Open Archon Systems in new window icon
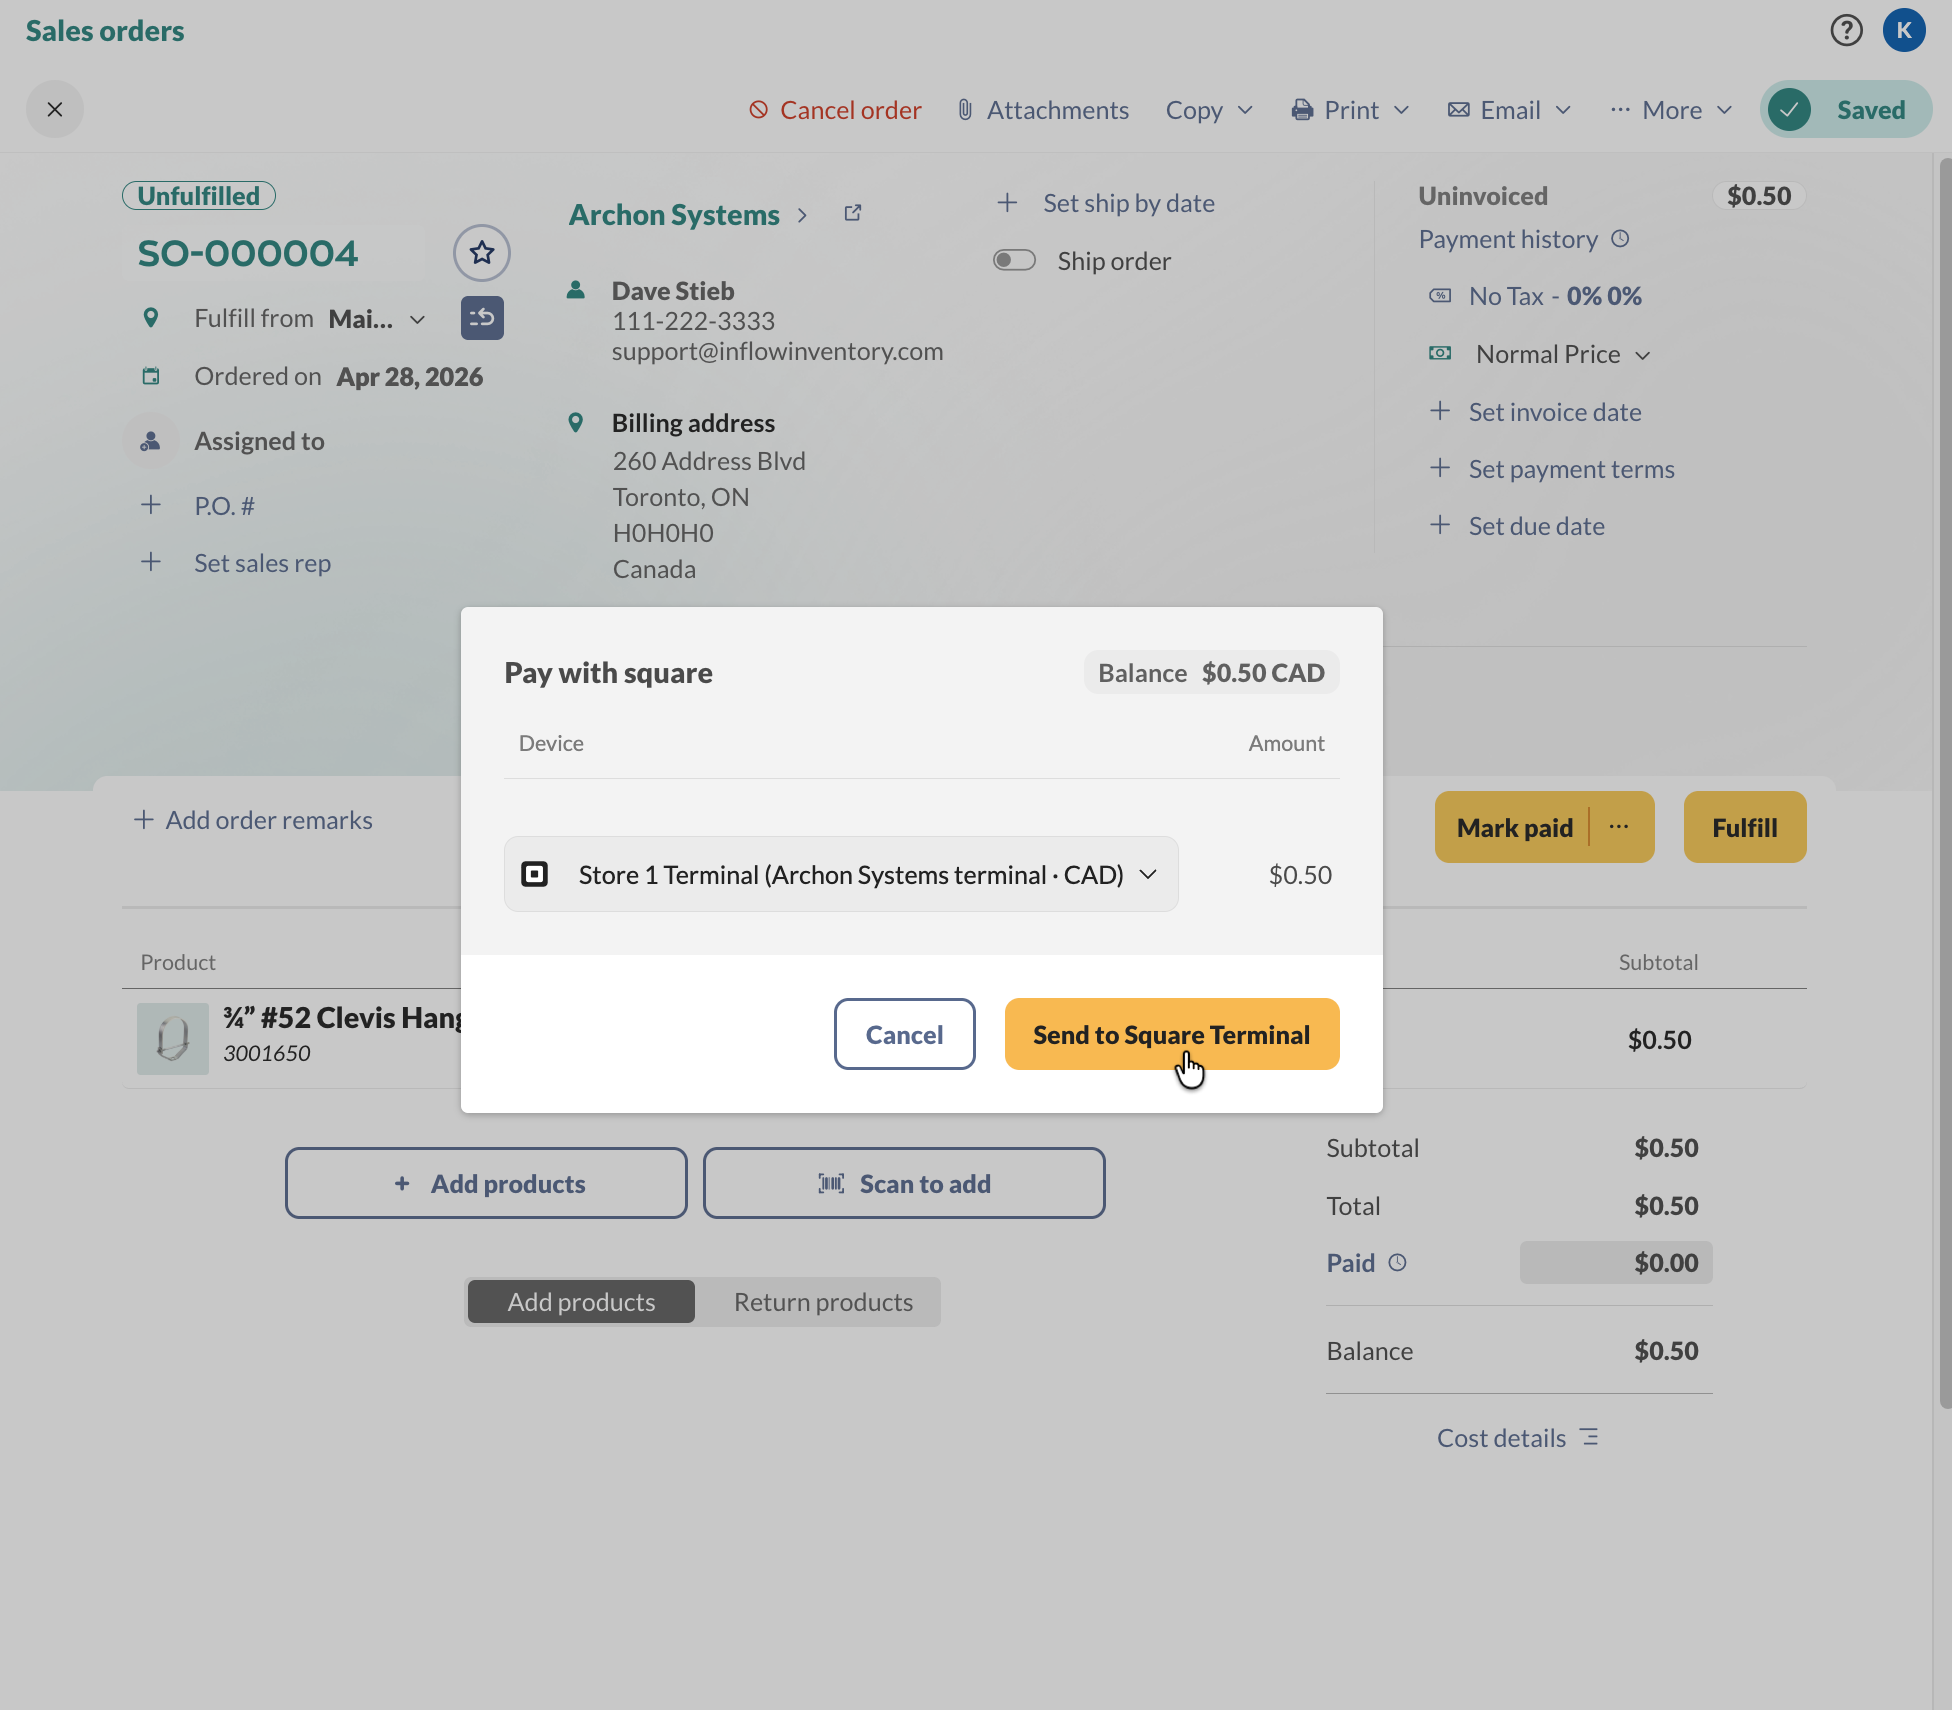 click(x=853, y=213)
